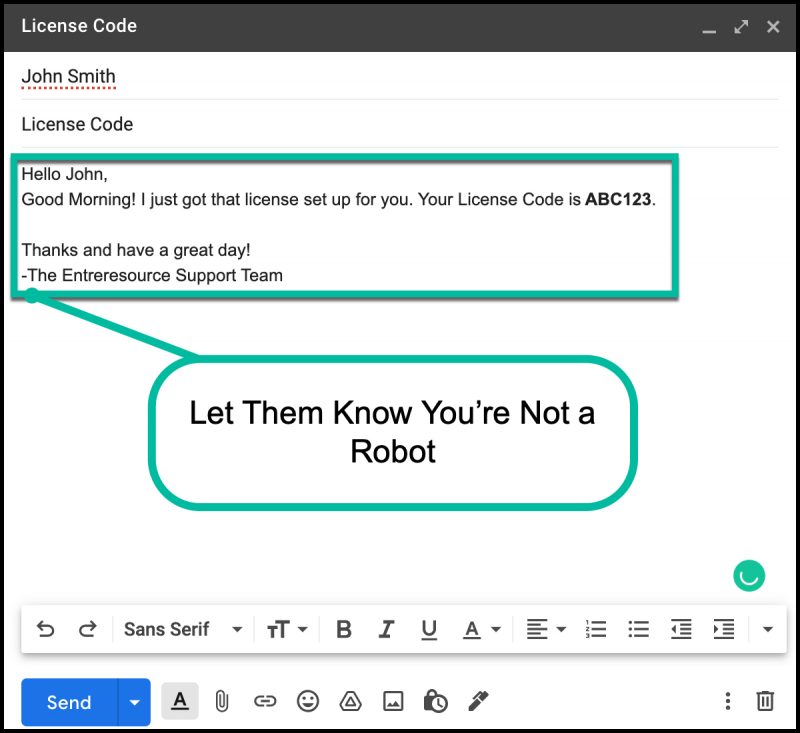This screenshot has width=800, height=733.
Task: Open the text size dropdown
Action: pos(287,629)
